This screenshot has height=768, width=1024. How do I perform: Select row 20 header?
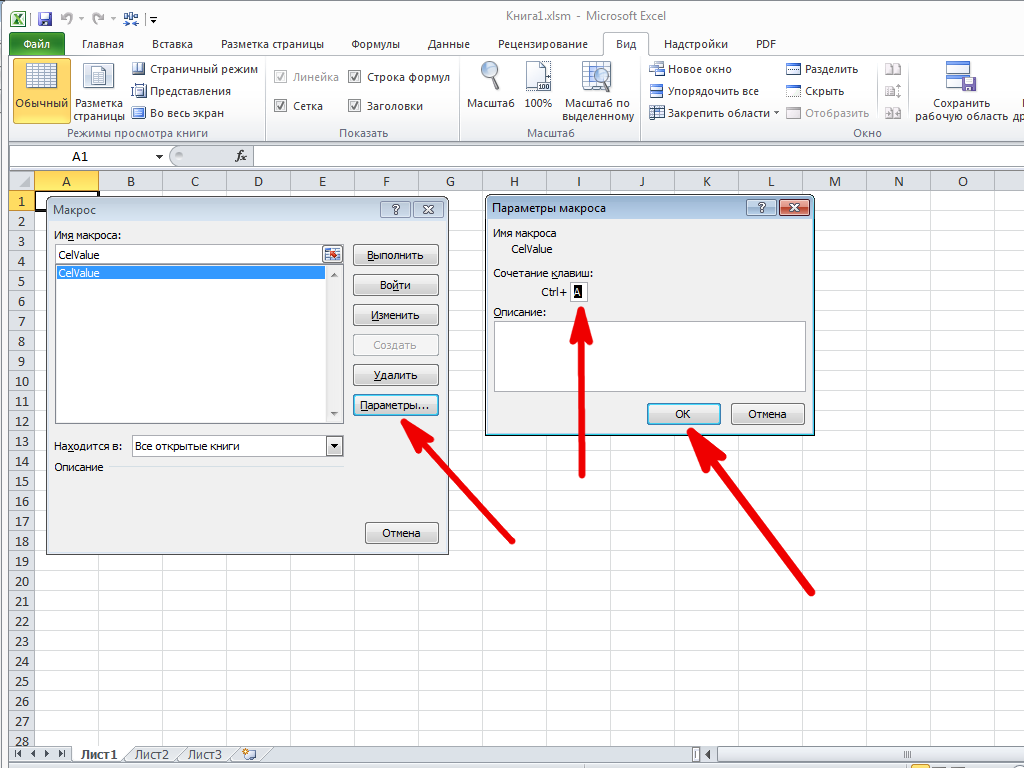coord(22,581)
